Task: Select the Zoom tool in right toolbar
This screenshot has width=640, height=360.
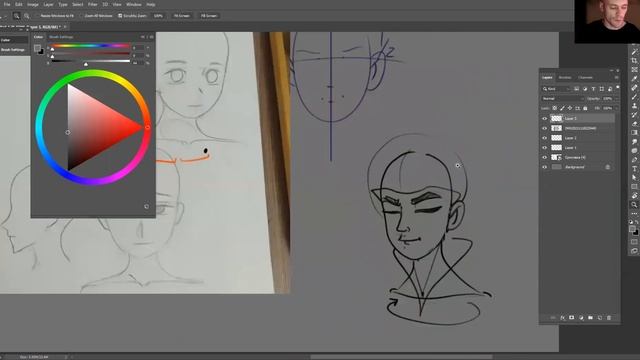Action: click(x=634, y=204)
